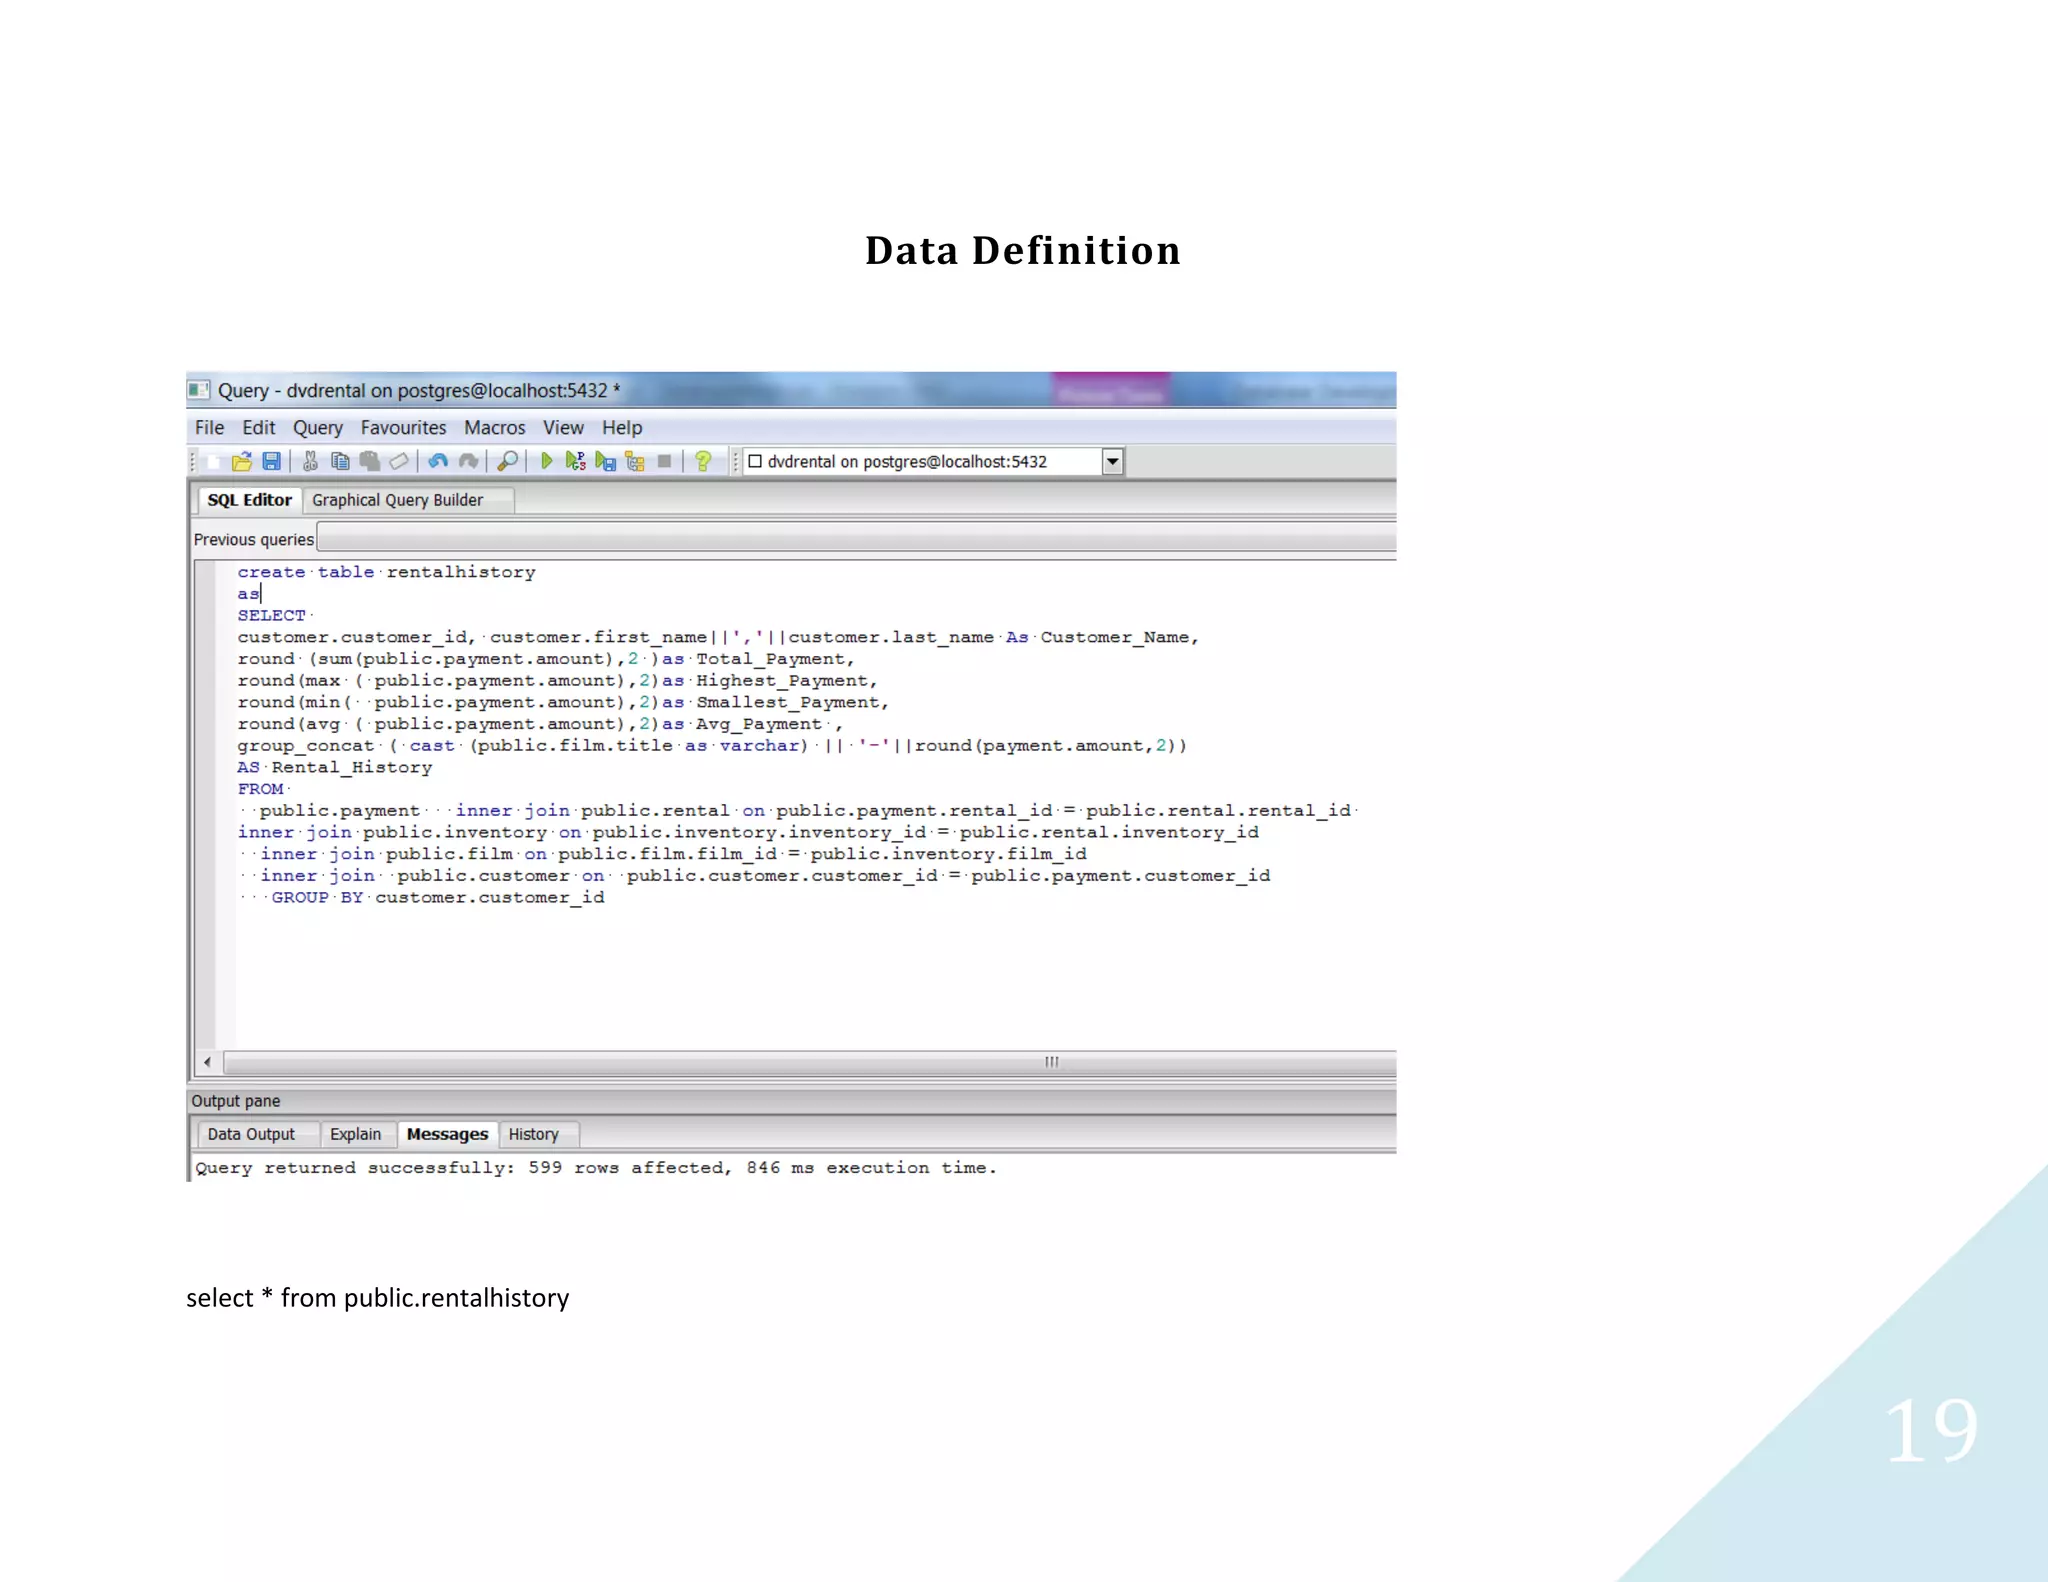The height and width of the screenshot is (1582, 2048).
Task: Click the Customer_Name select line
Action: click(718, 638)
